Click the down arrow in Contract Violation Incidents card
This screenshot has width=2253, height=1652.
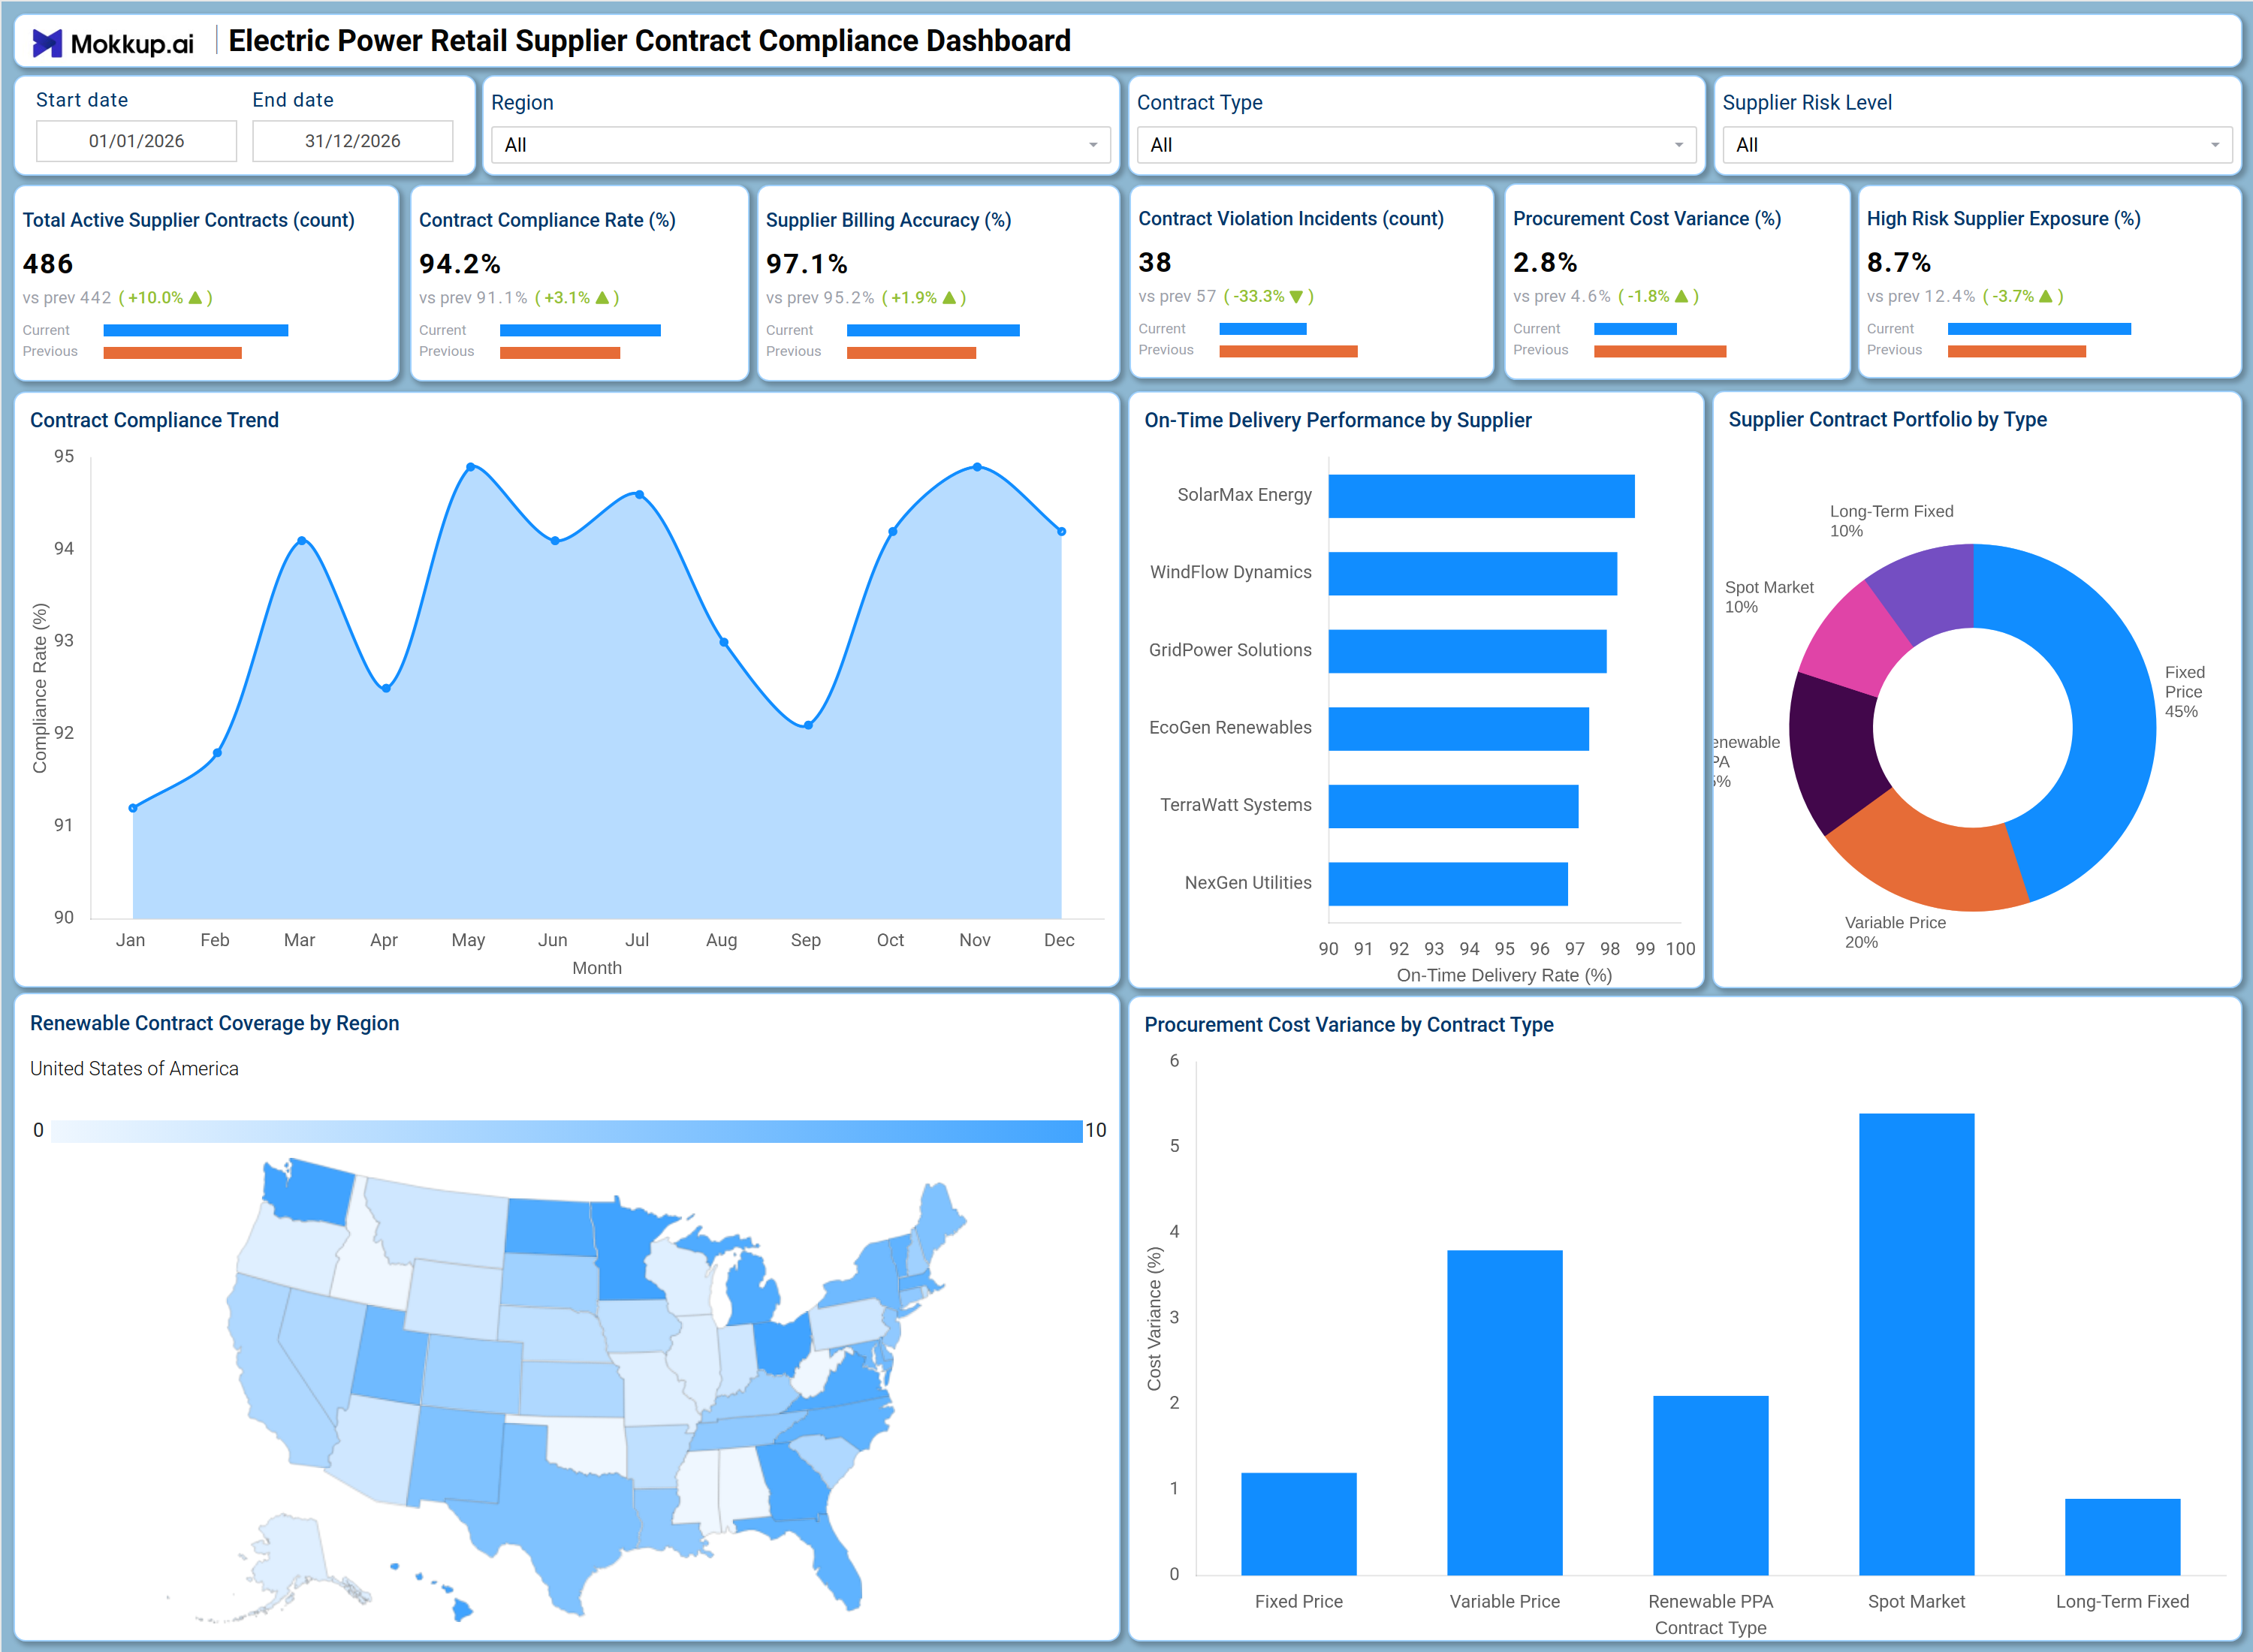1296,297
